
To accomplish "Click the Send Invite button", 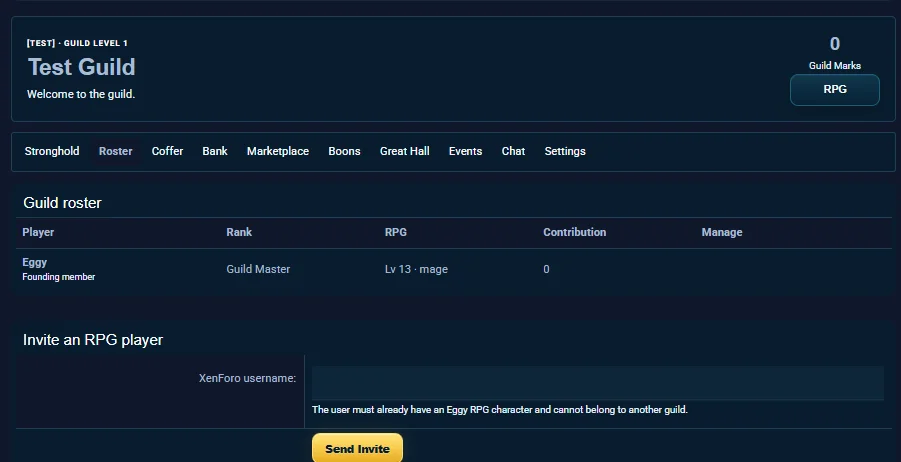I will tap(357, 448).
